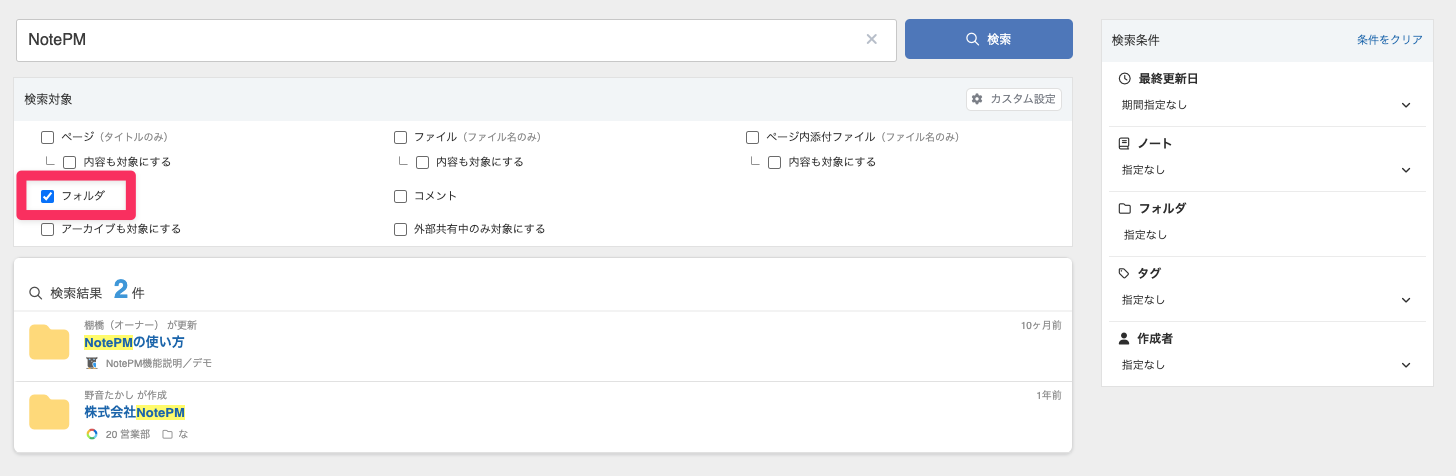Click the 20 営業部 note label
Viewport: 1456px width, 476px height.
tap(128, 434)
